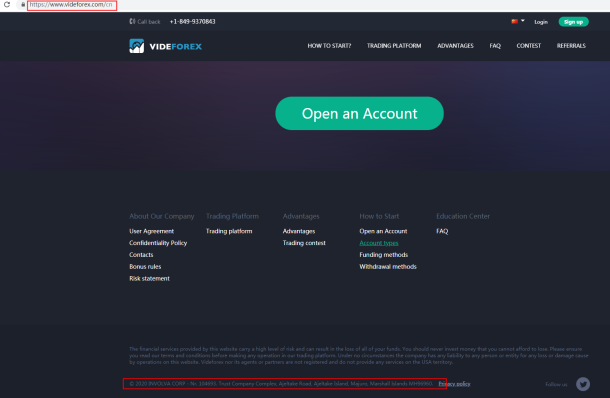
Task: Open Privacy policy link
Action: pyautogui.click(x=454, y=384)
